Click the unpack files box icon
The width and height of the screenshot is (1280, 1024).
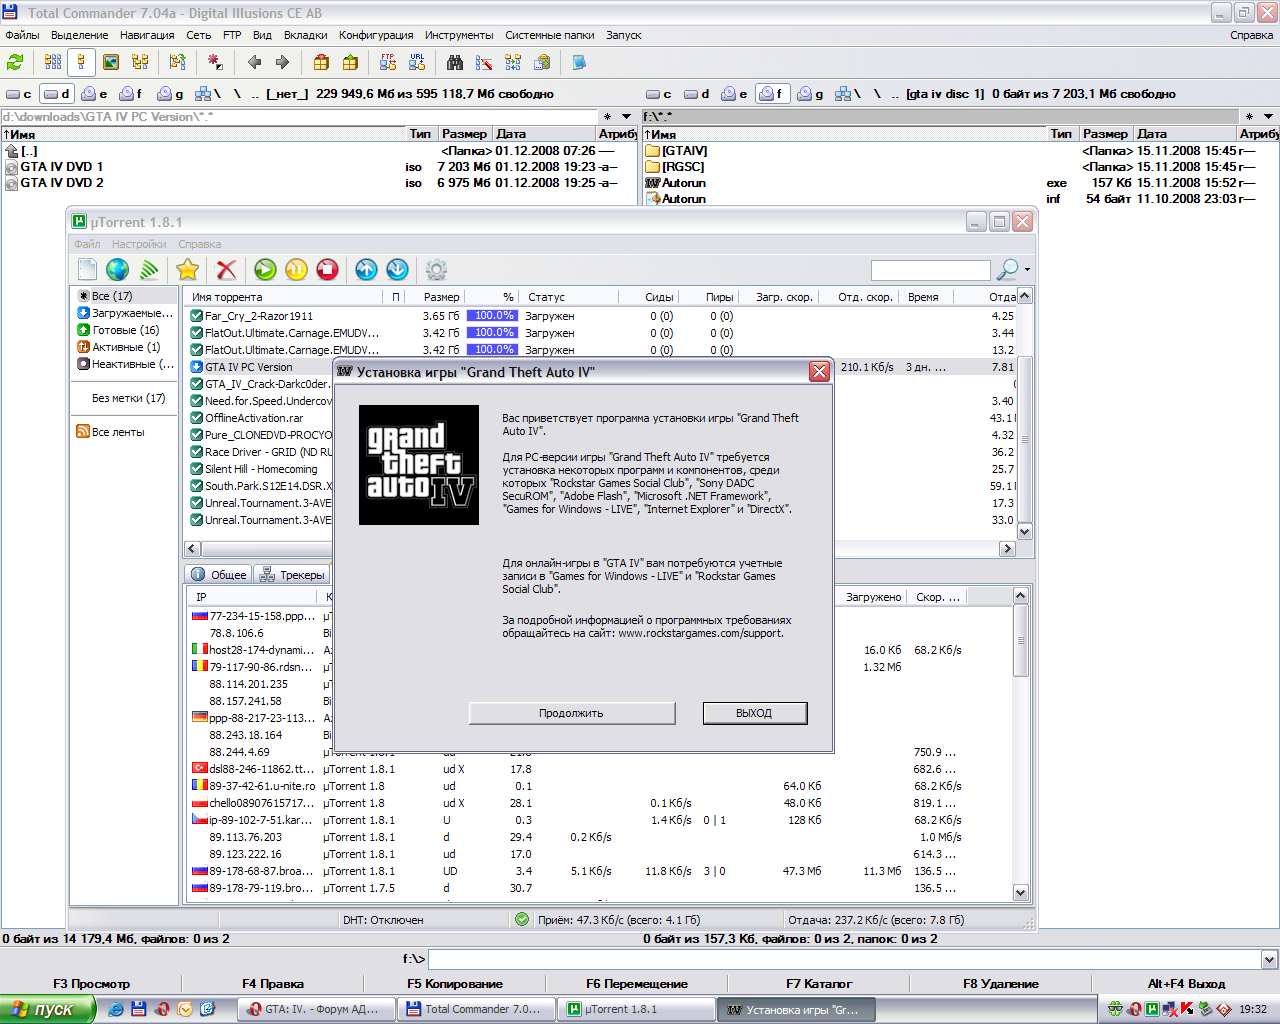[x=350, y=62]
